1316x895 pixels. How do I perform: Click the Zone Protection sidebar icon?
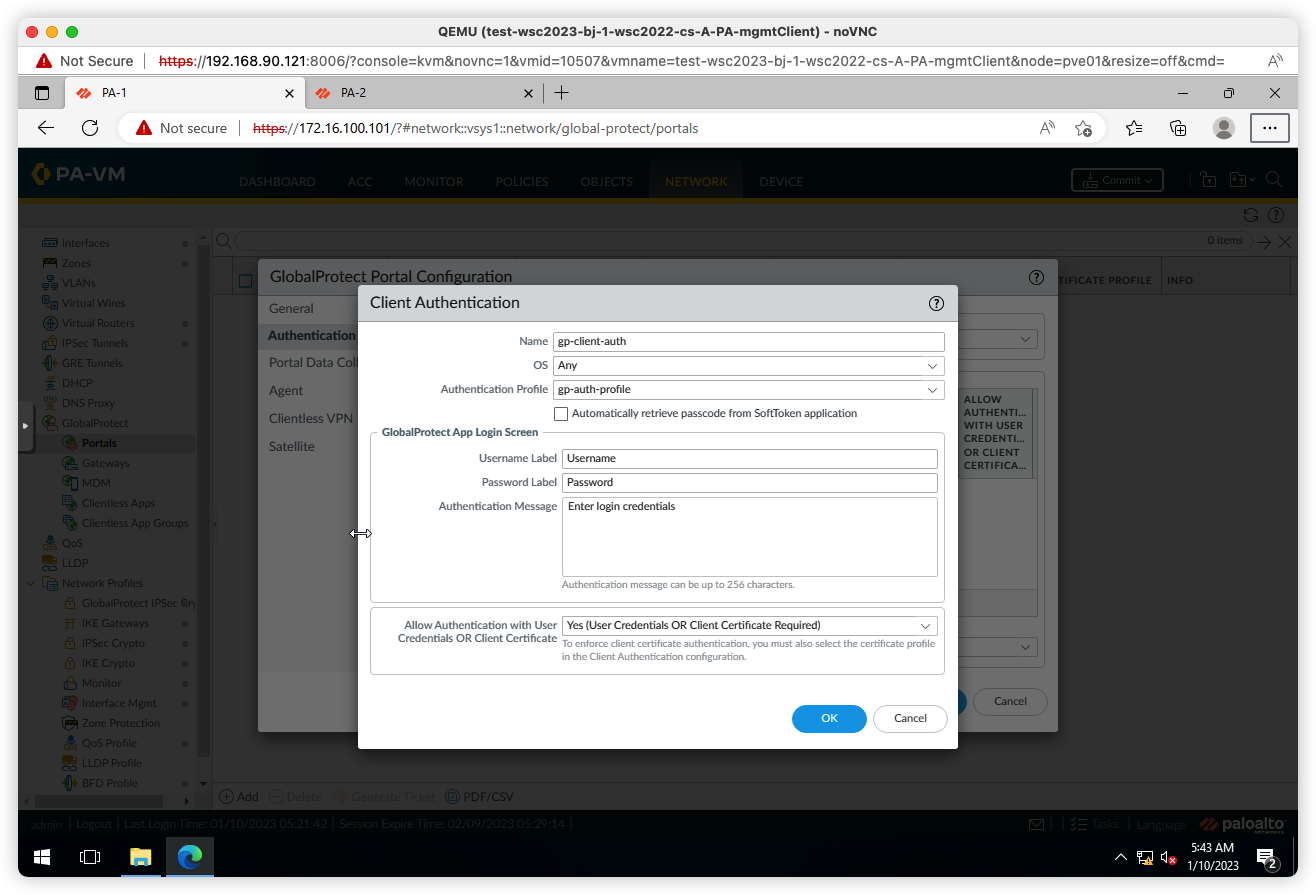click(x=70, y=723)
